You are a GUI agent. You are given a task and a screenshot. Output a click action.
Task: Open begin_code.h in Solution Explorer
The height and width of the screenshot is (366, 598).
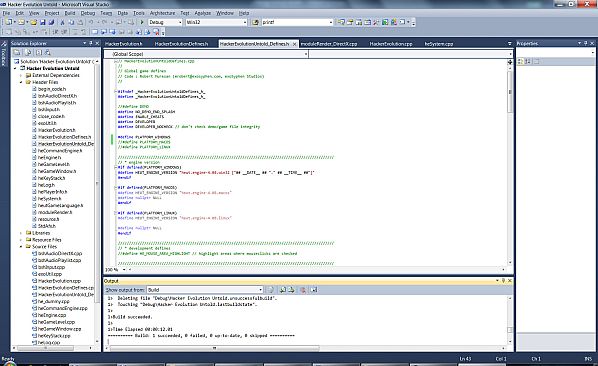(52, 89)
